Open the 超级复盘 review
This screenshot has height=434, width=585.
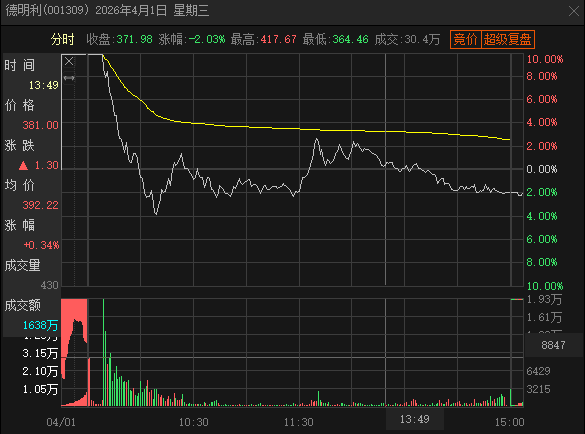tap(508, 39)
